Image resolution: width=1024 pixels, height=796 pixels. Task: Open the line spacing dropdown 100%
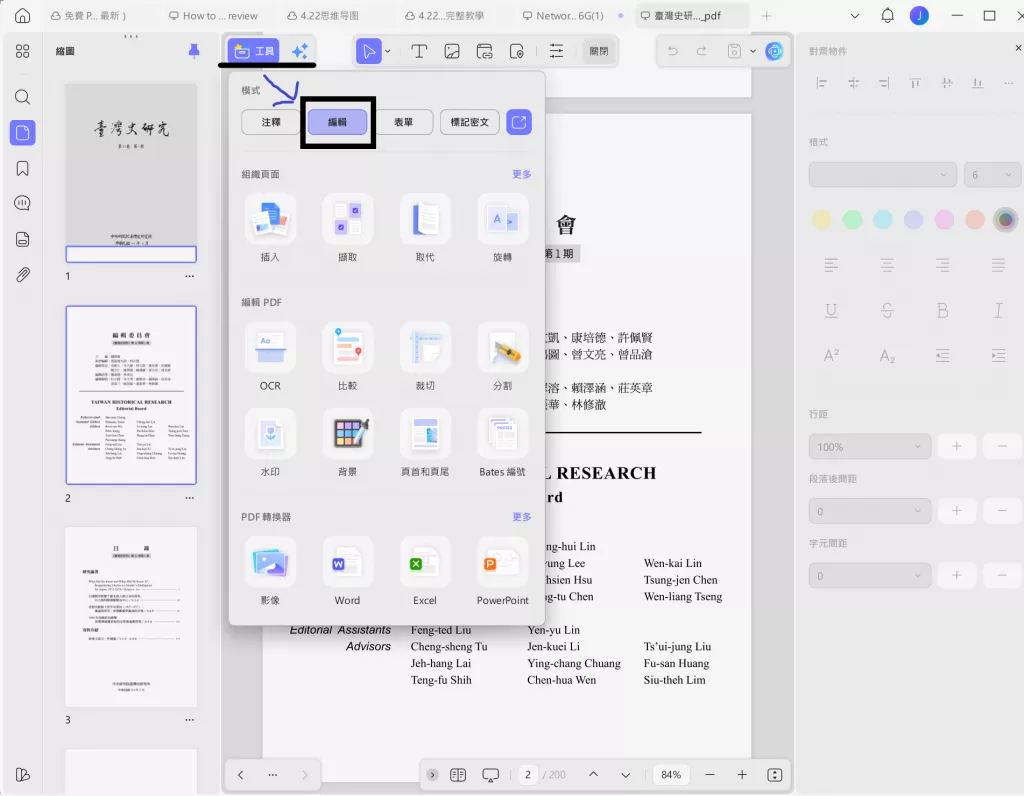pyautogui.click(x=869, y=447)
